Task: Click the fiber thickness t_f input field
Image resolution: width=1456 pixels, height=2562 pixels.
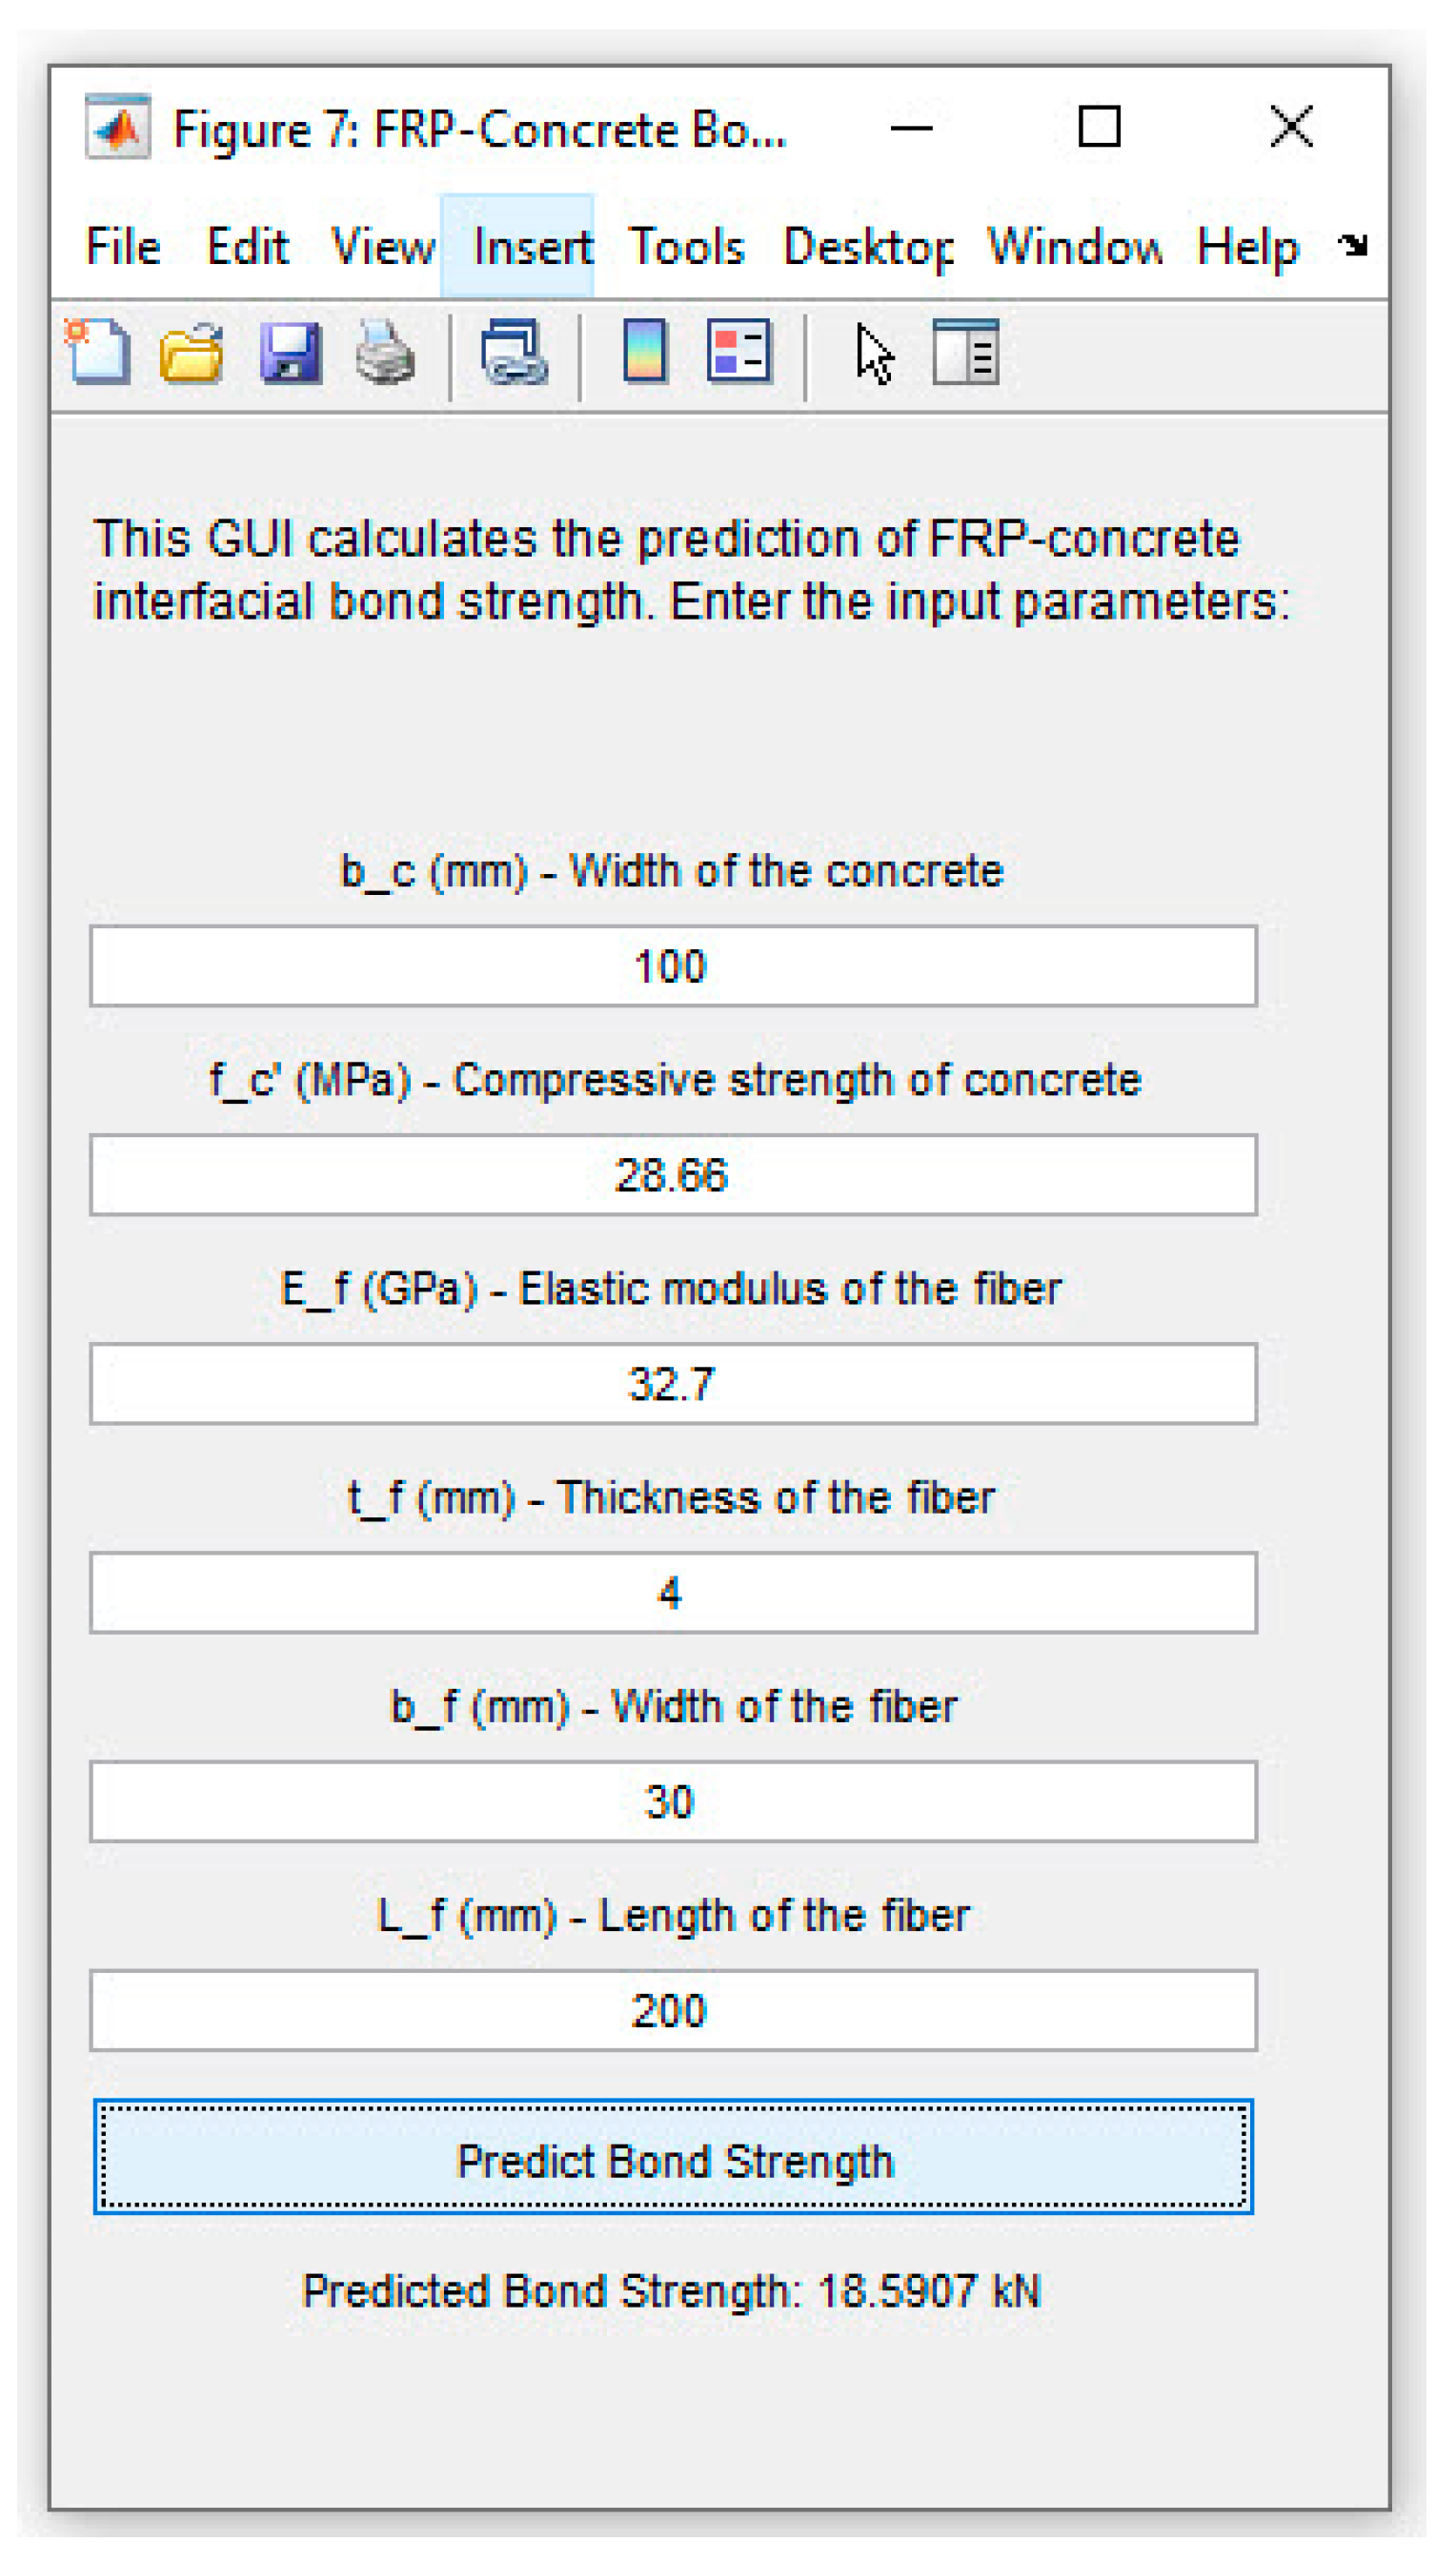Action: click(673, 1593)
